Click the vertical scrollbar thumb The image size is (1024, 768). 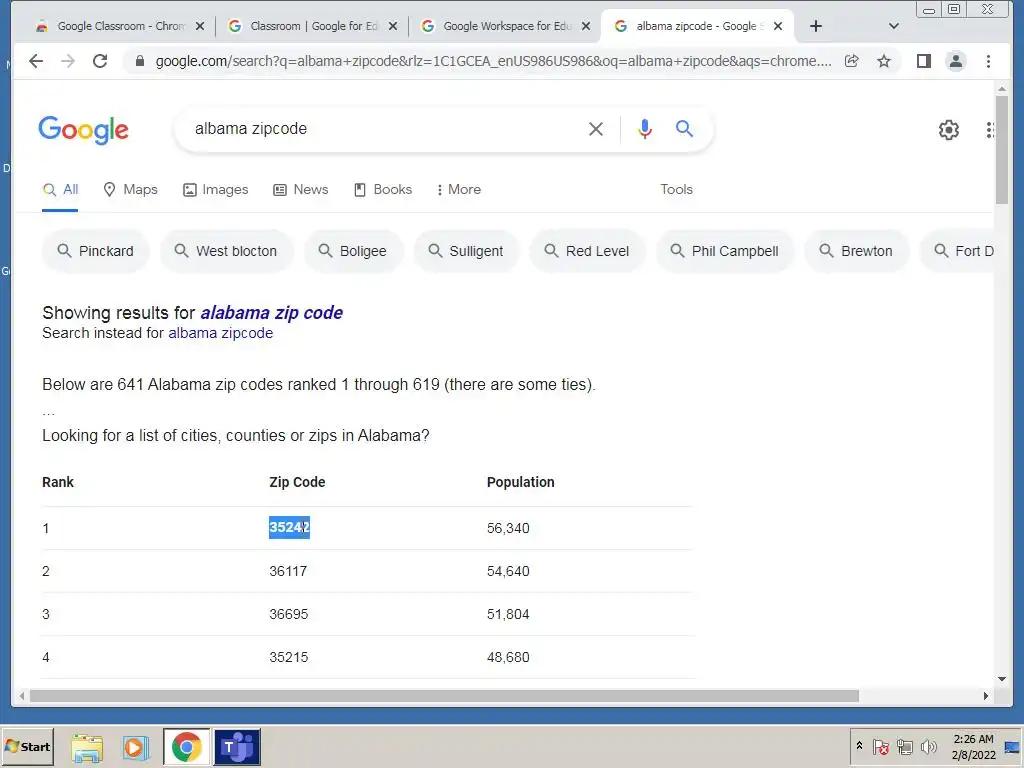pyautogui.click(x=1002, y=150)
